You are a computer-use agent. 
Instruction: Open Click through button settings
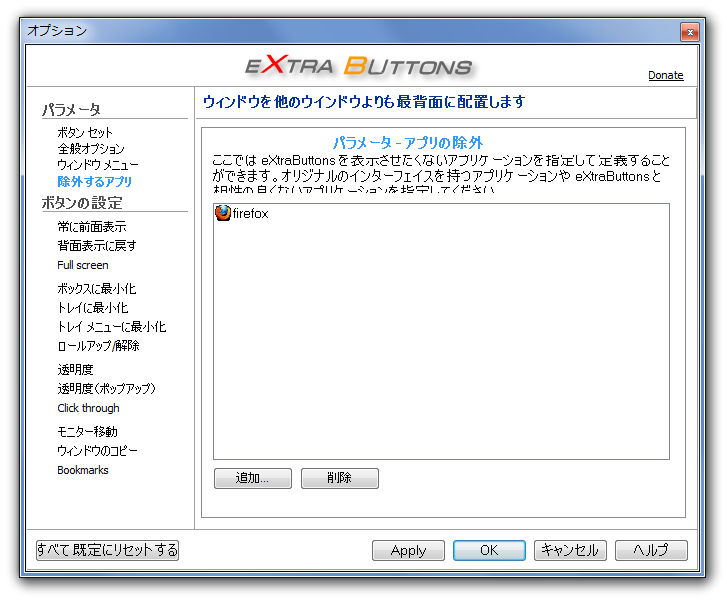coord(88,408)
